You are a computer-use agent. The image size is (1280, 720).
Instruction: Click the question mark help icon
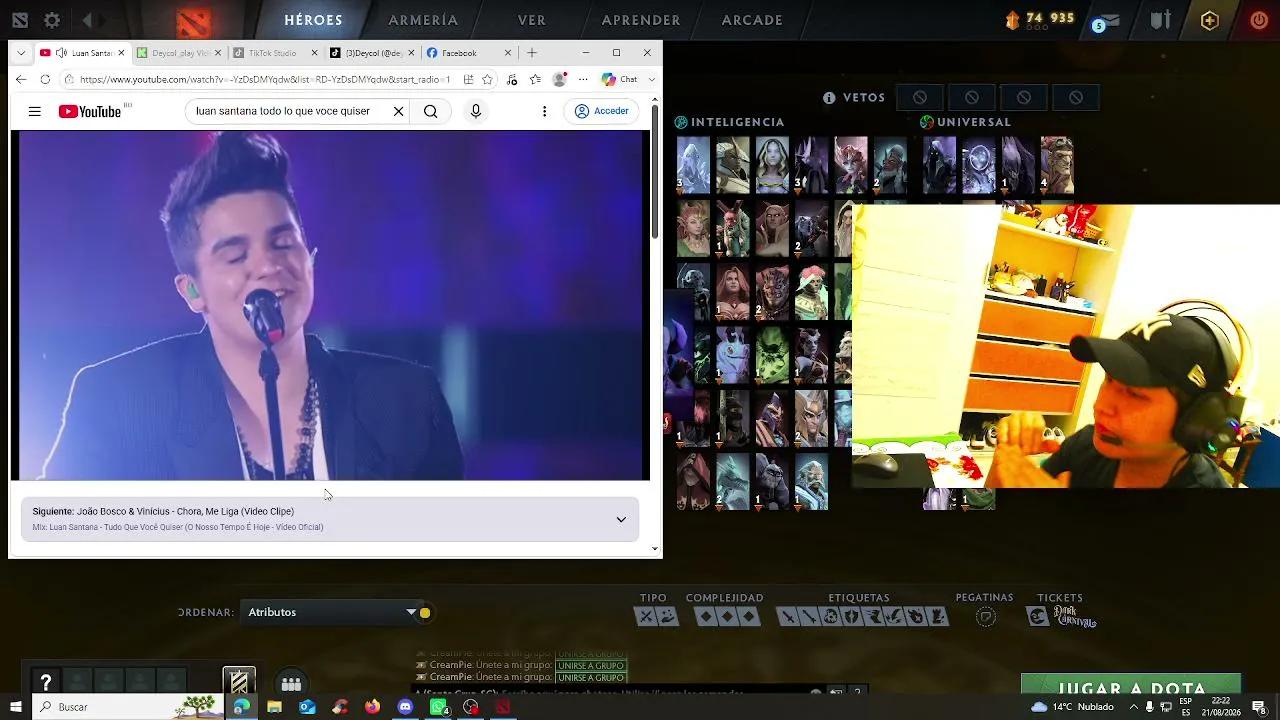[46, 683]
